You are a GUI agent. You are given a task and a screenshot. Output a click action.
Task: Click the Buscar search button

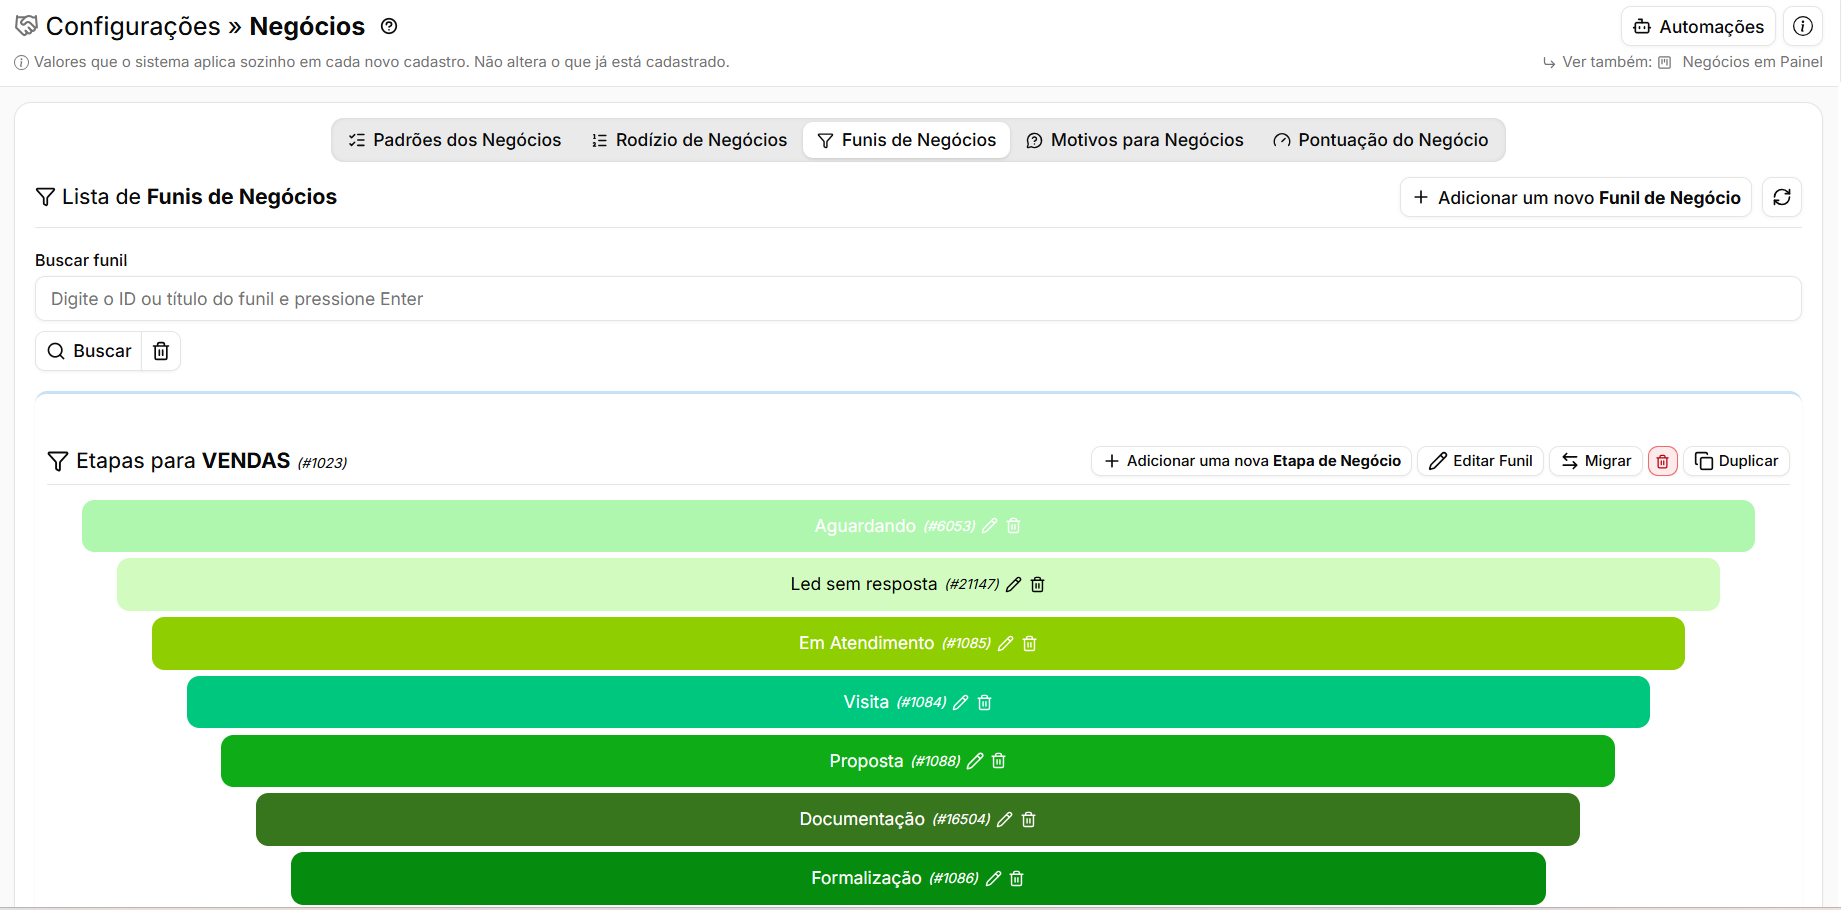tap(89, 351)
